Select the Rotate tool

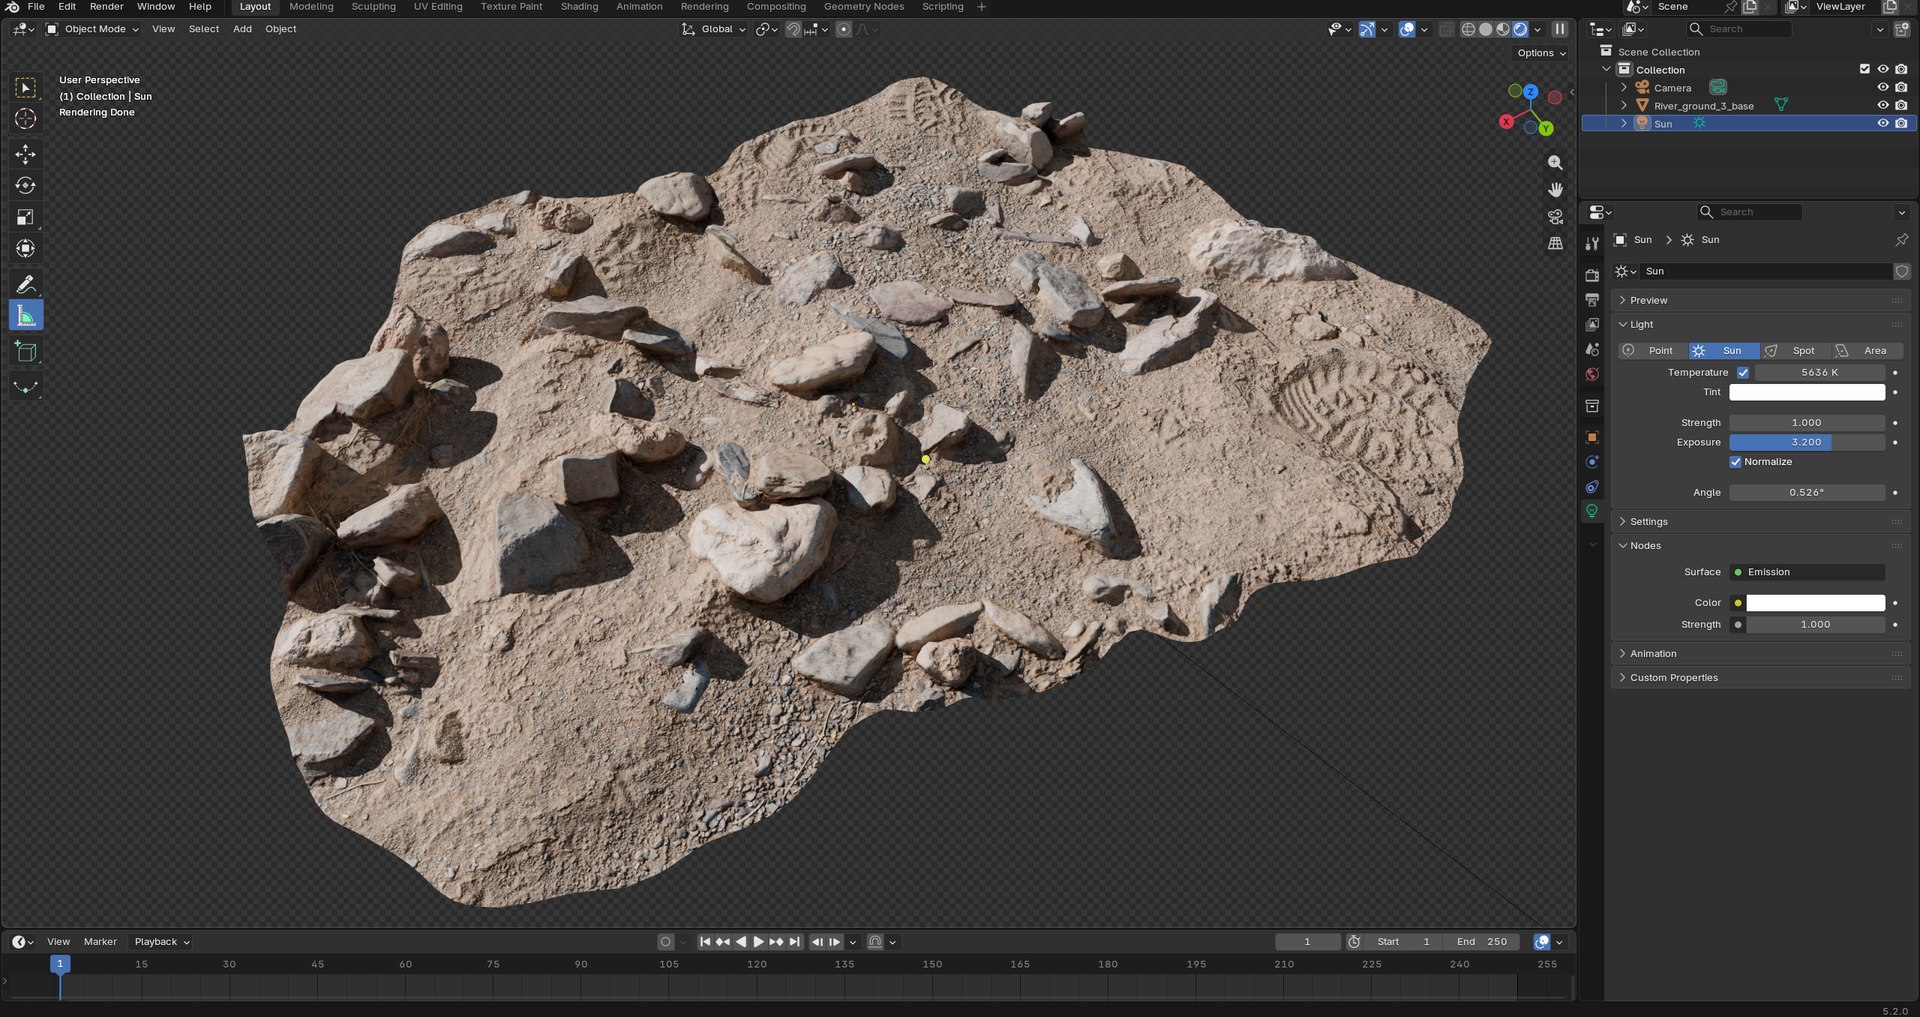[x=26, y=186]
